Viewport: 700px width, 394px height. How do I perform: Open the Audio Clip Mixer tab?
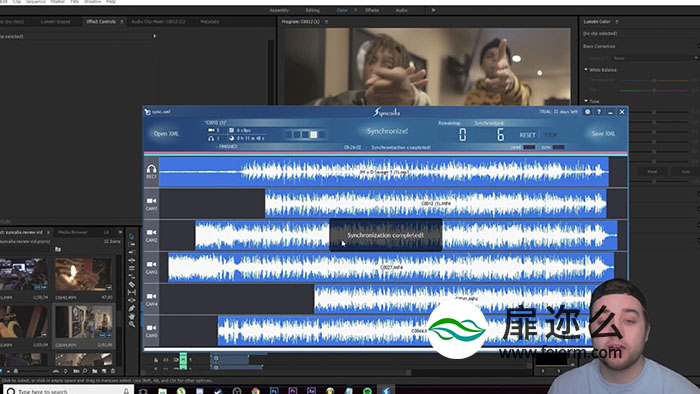tap(158, 21)
